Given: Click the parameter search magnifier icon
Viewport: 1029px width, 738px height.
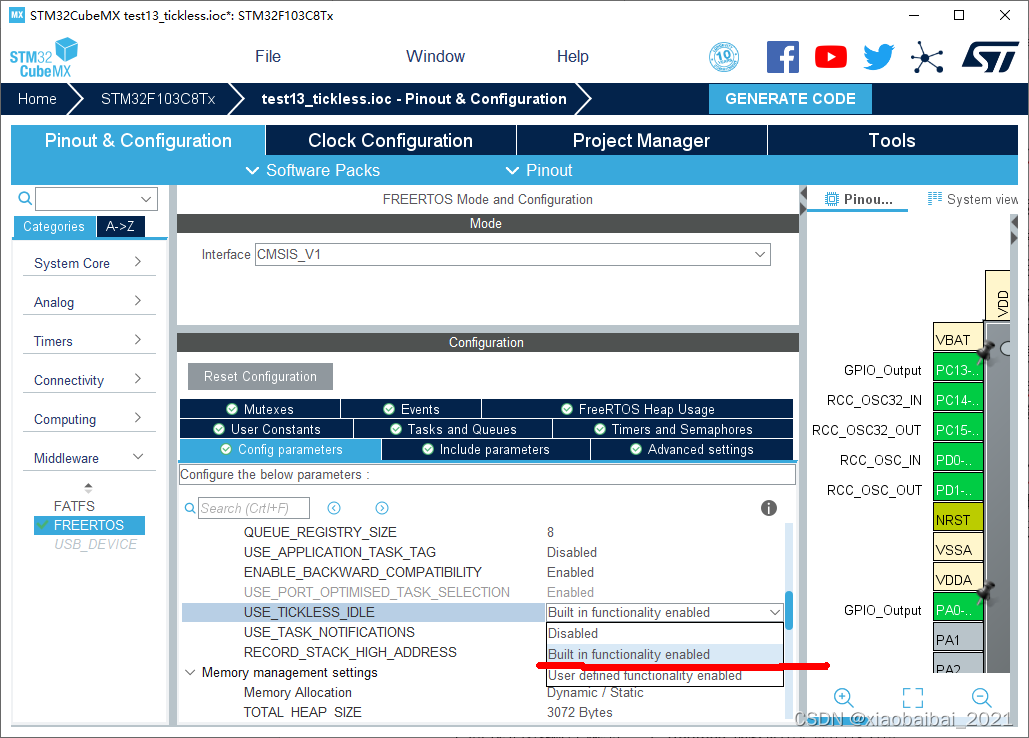Looking at the screenshot, I should [190, 508].
